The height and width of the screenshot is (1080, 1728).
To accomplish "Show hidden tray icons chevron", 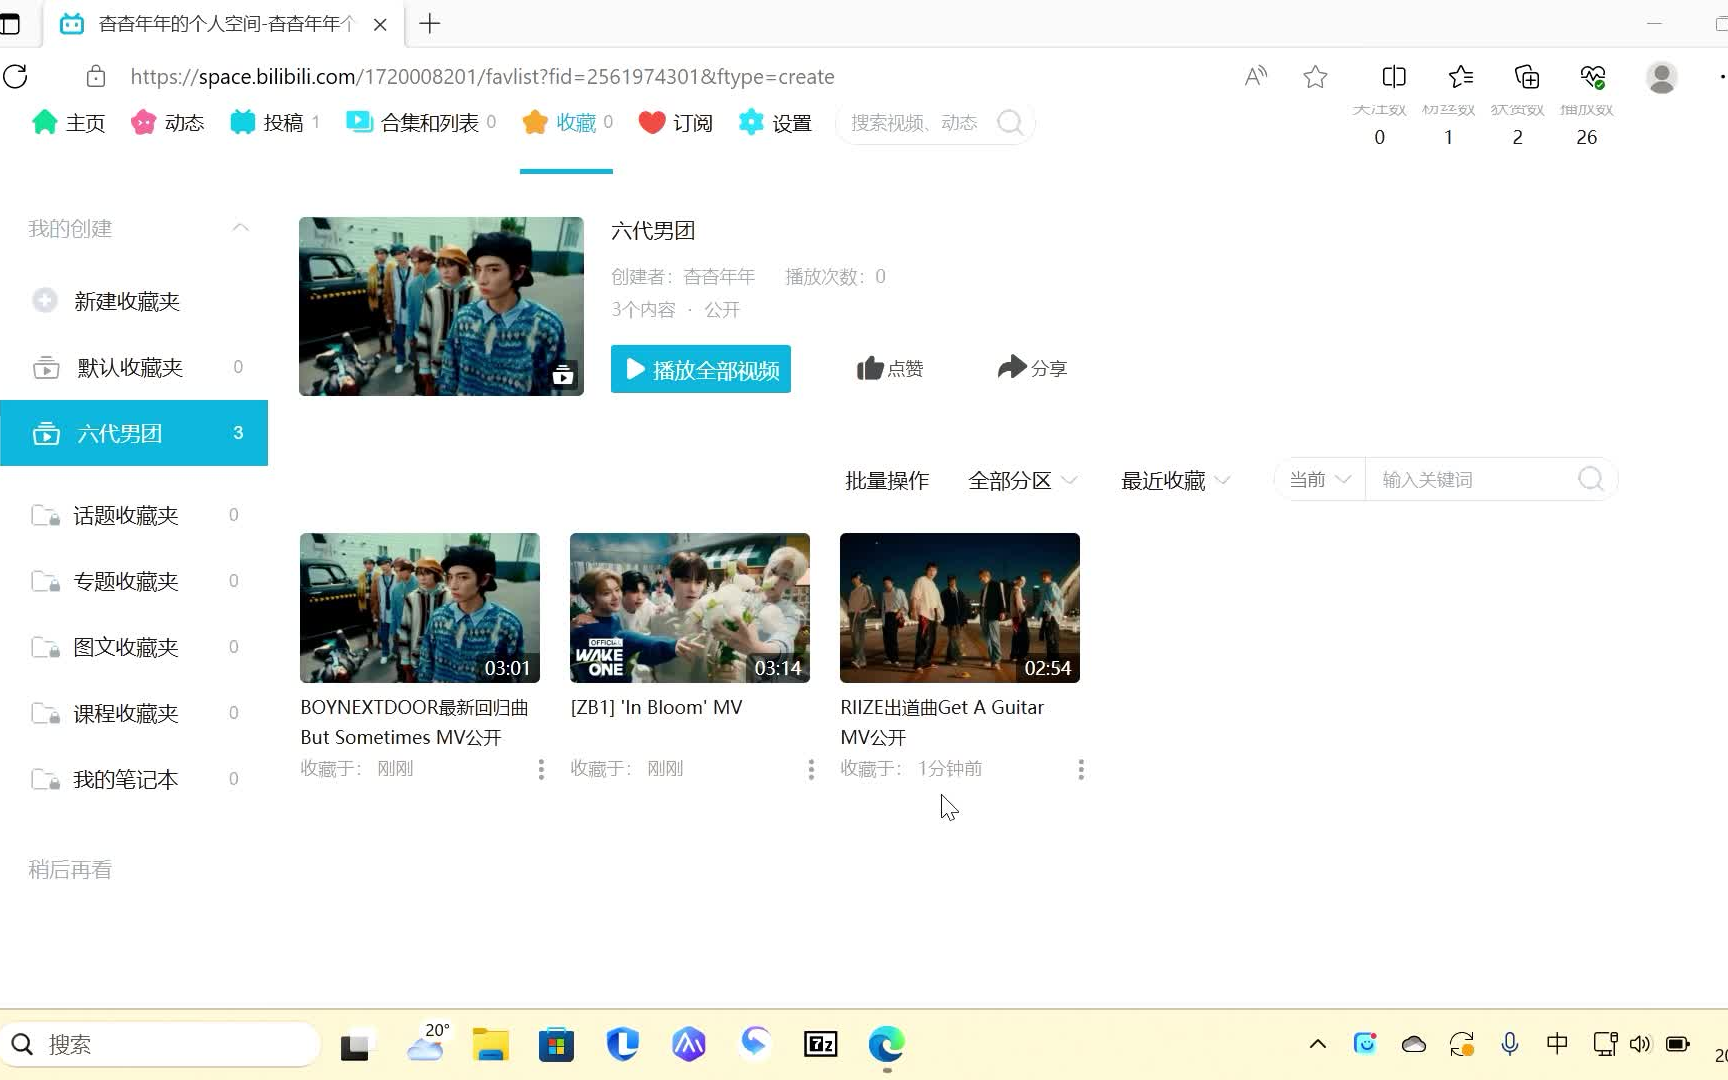I will (x=1318, y=1044).
